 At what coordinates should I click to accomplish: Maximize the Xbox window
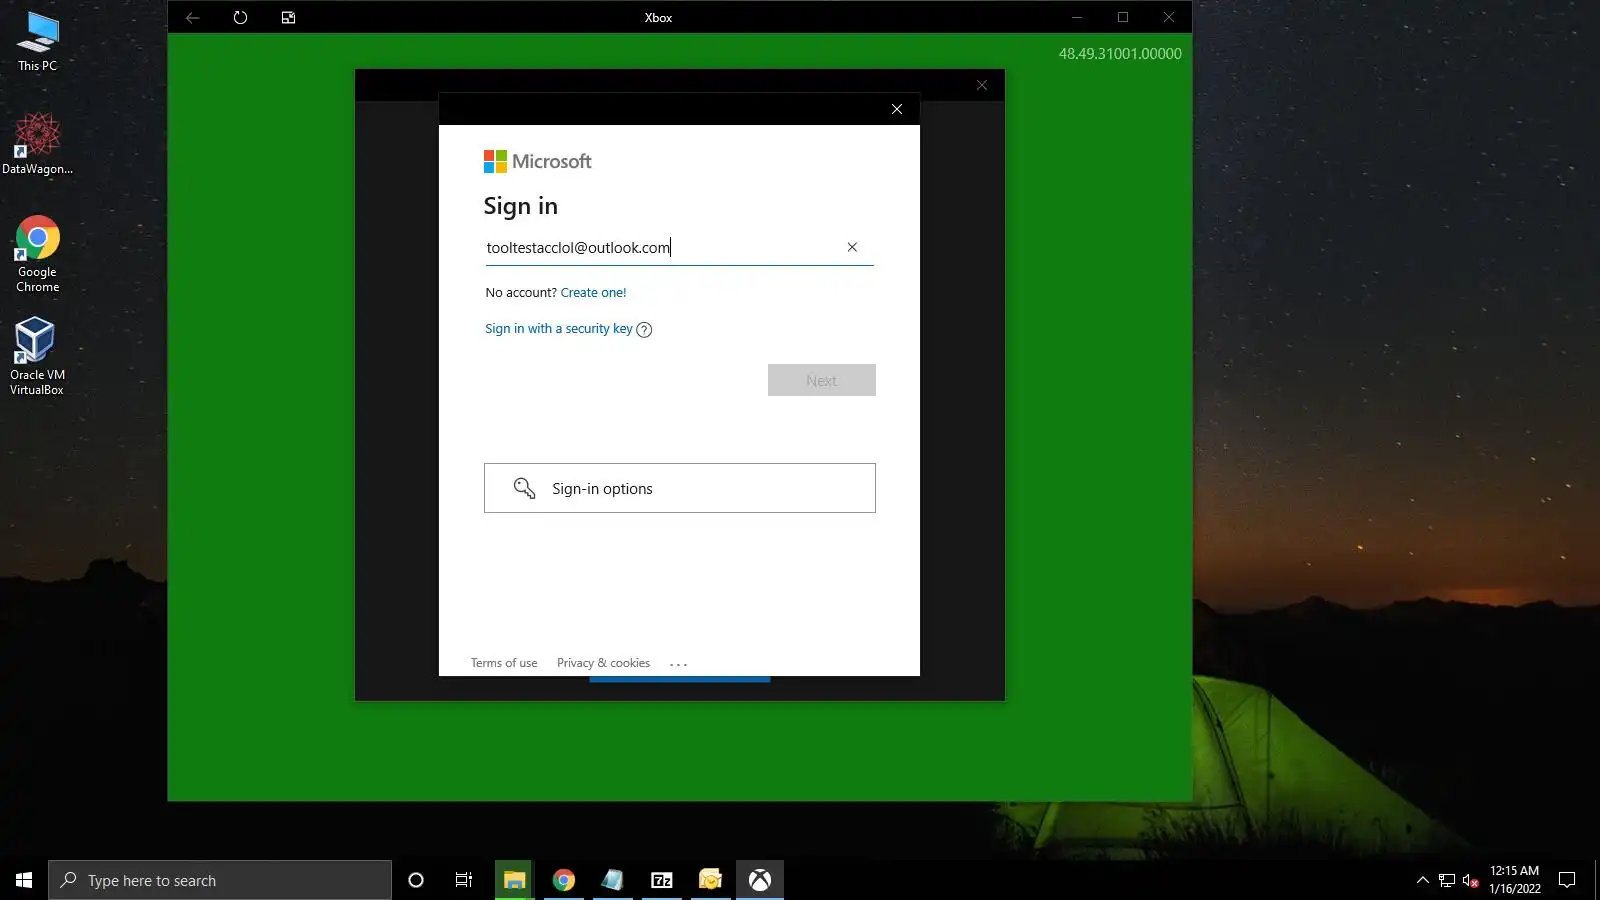(x=1123, y=17)
